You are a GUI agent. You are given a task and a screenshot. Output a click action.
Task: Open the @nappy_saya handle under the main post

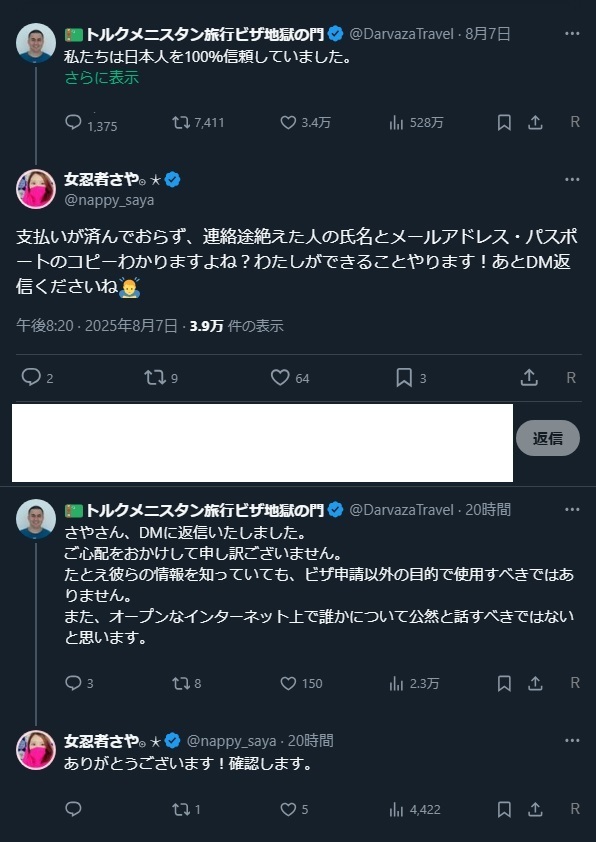(109, 200)
